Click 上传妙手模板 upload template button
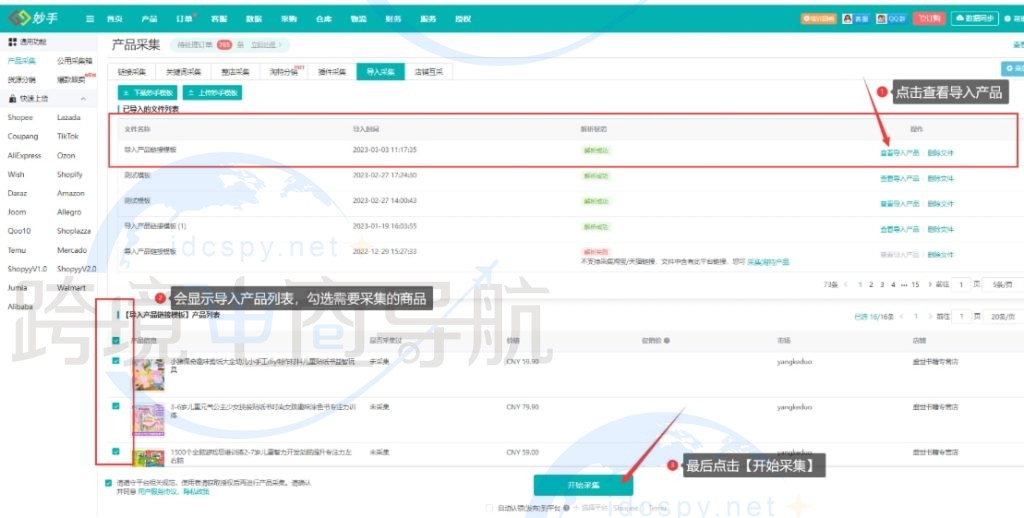The height and width of the screenshot is (518, 1024). tap(213, 92)
